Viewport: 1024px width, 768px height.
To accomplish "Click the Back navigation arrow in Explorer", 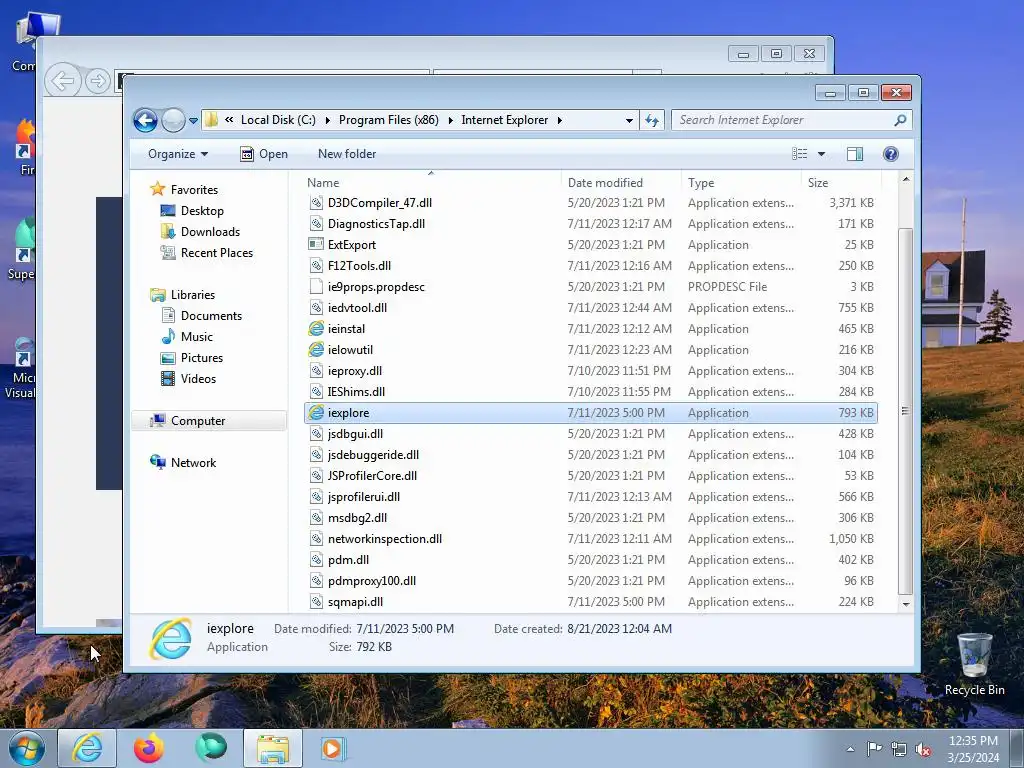I will [x=145, y=120].
